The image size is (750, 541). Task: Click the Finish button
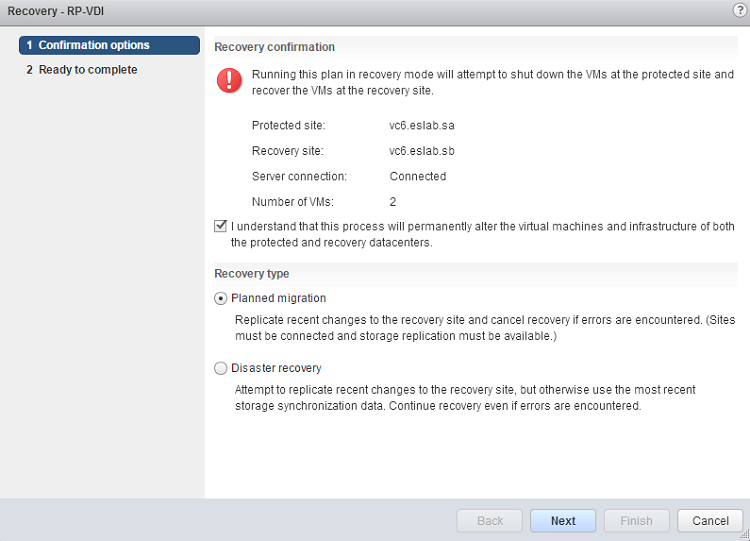636,521
